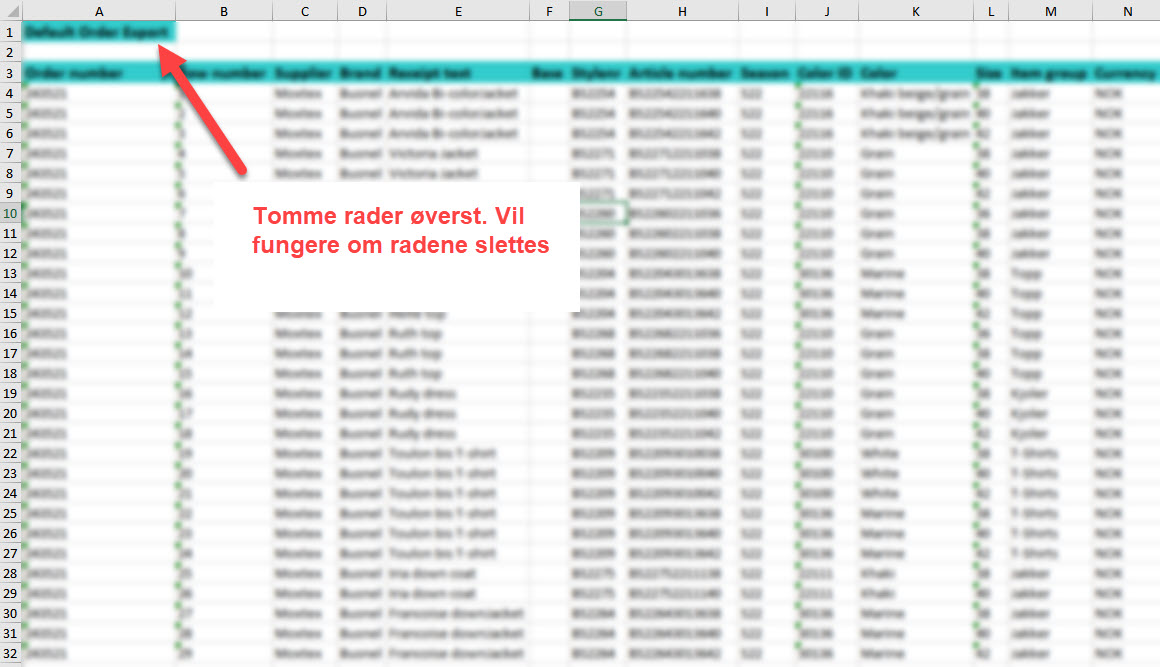The image size is (1160, 667).
Task: Select column N header
Action: (1127, 10)
